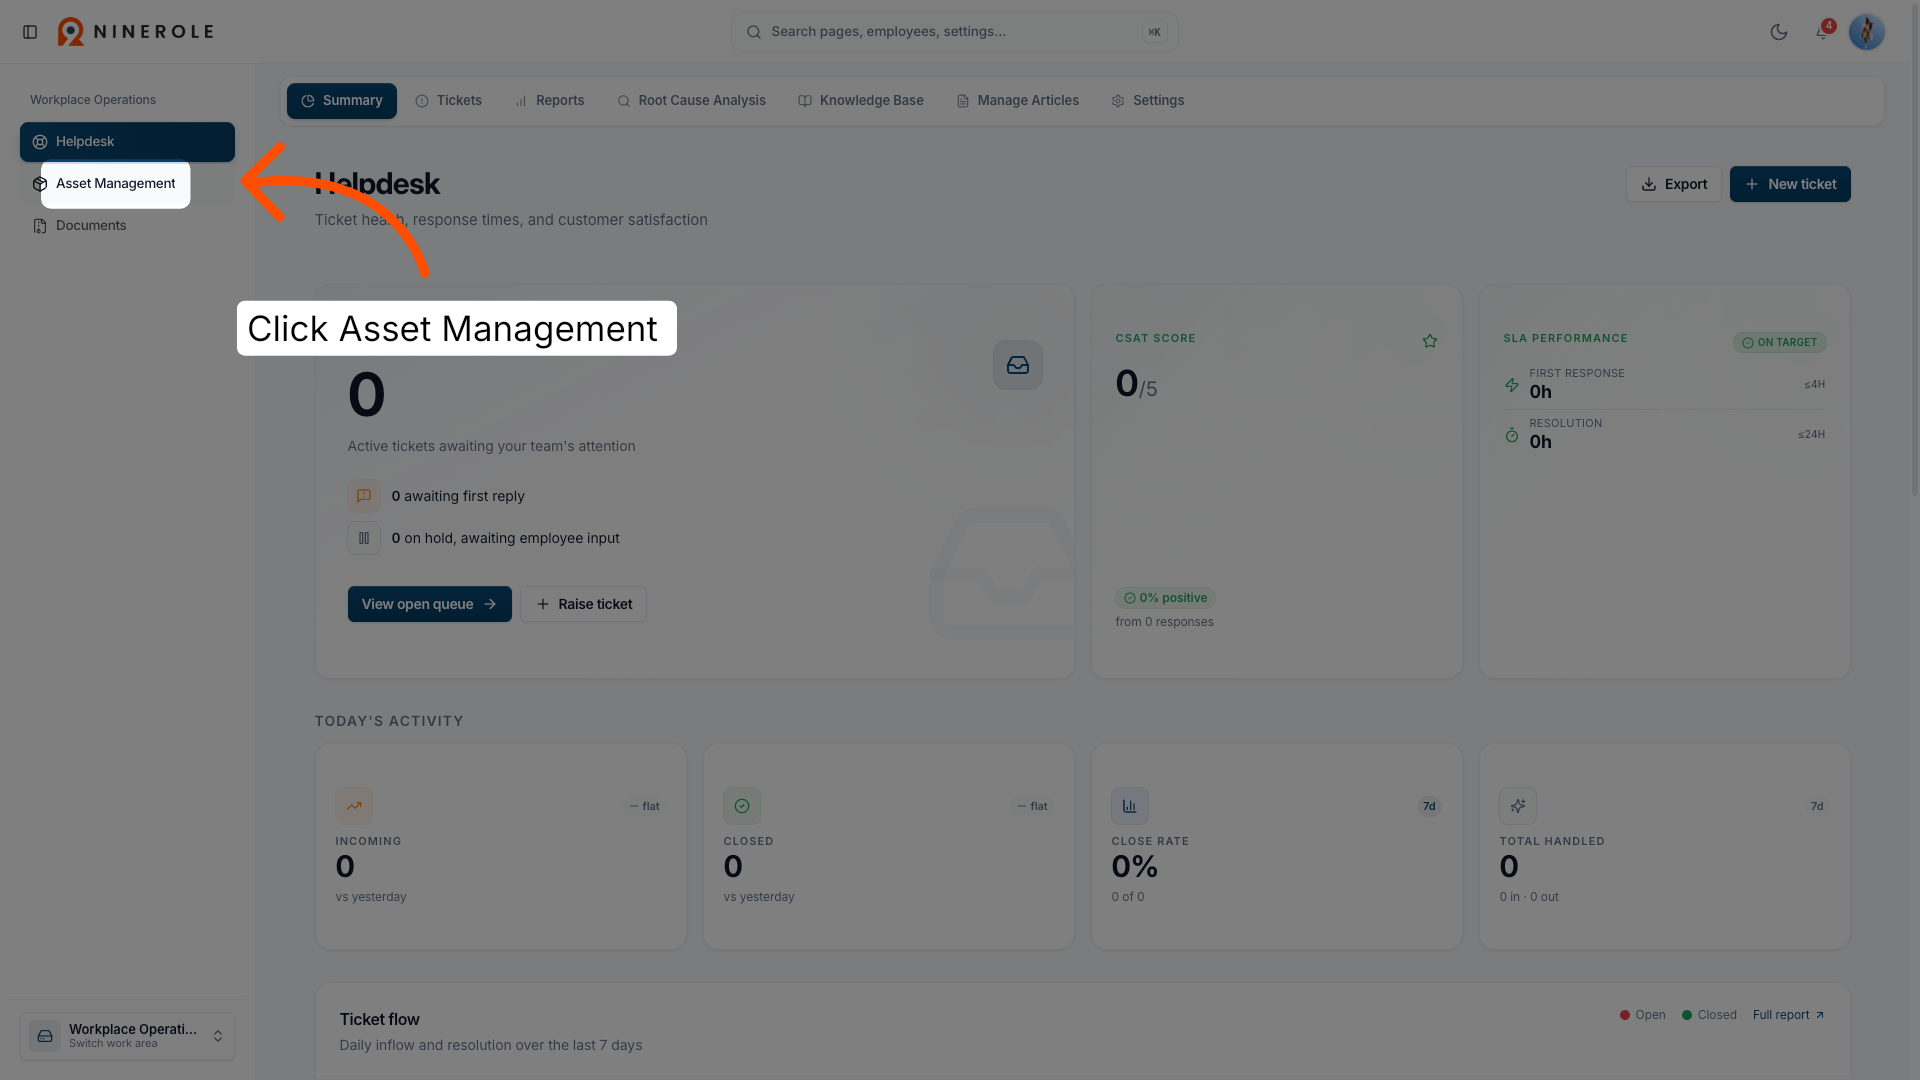1920x1080 pixels.
Task: Expand the Switch work area selector
Action: pyautogui.click(x=127, y=1036)
